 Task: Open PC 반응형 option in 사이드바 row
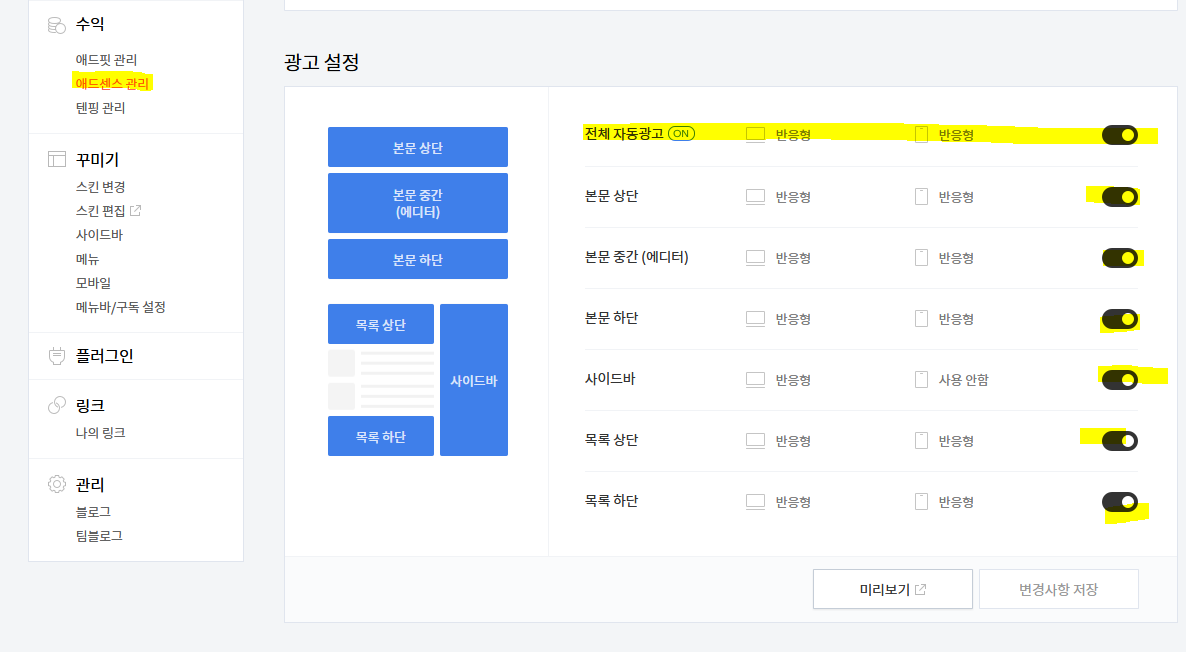click(x=793, y=380)
